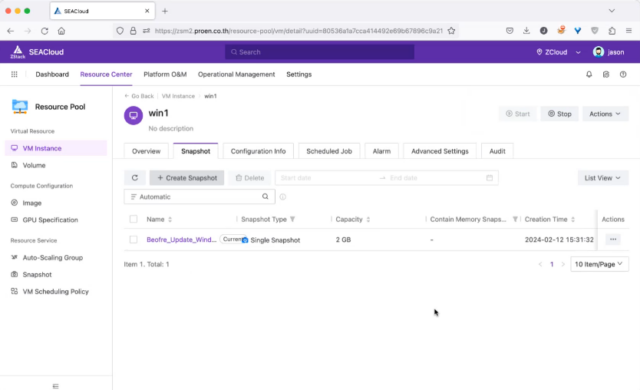The height and width of the screenshot is (390, 640).
Task: Open the Audit tab
Action: 497,151
